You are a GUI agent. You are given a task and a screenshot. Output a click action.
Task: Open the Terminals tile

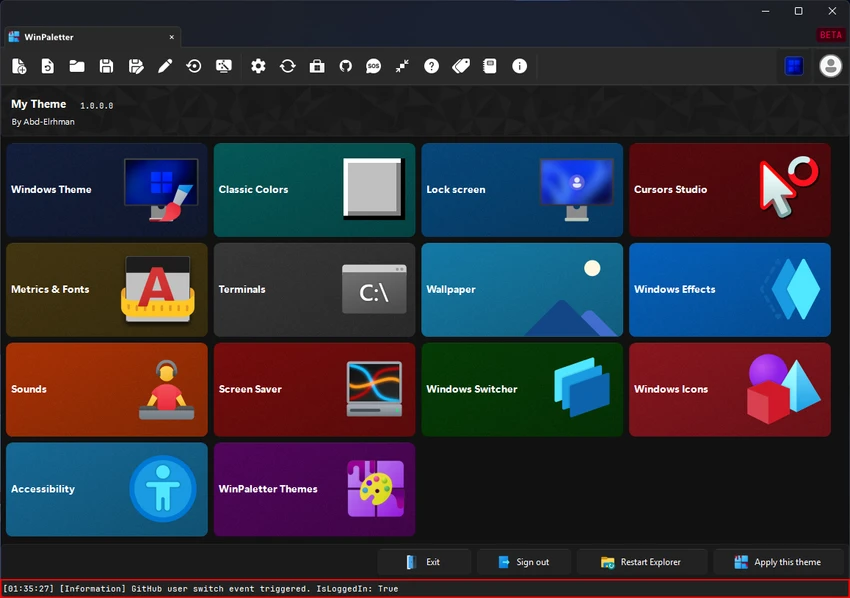(x=314, y=290)
